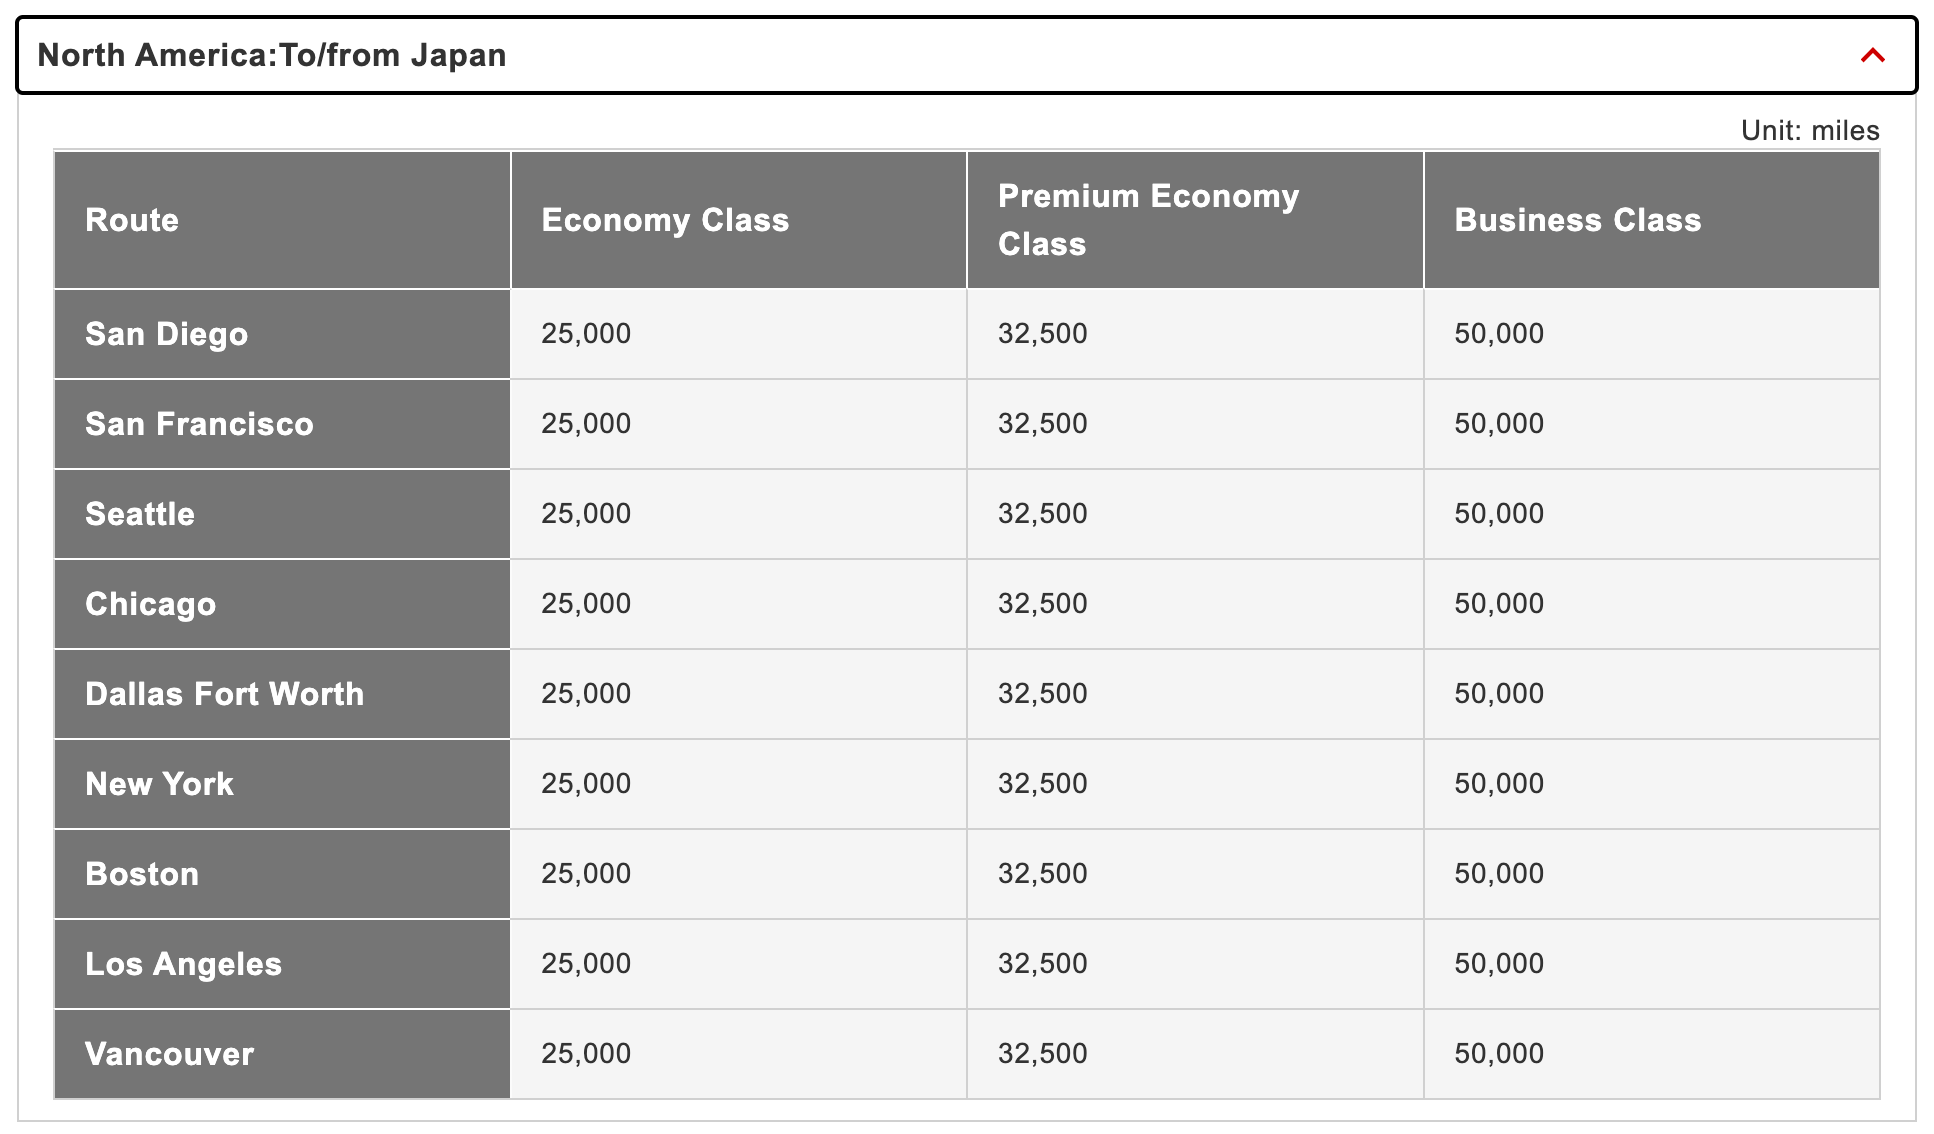
Task: Click the San Diego route row
Action: tap(165, 334)
